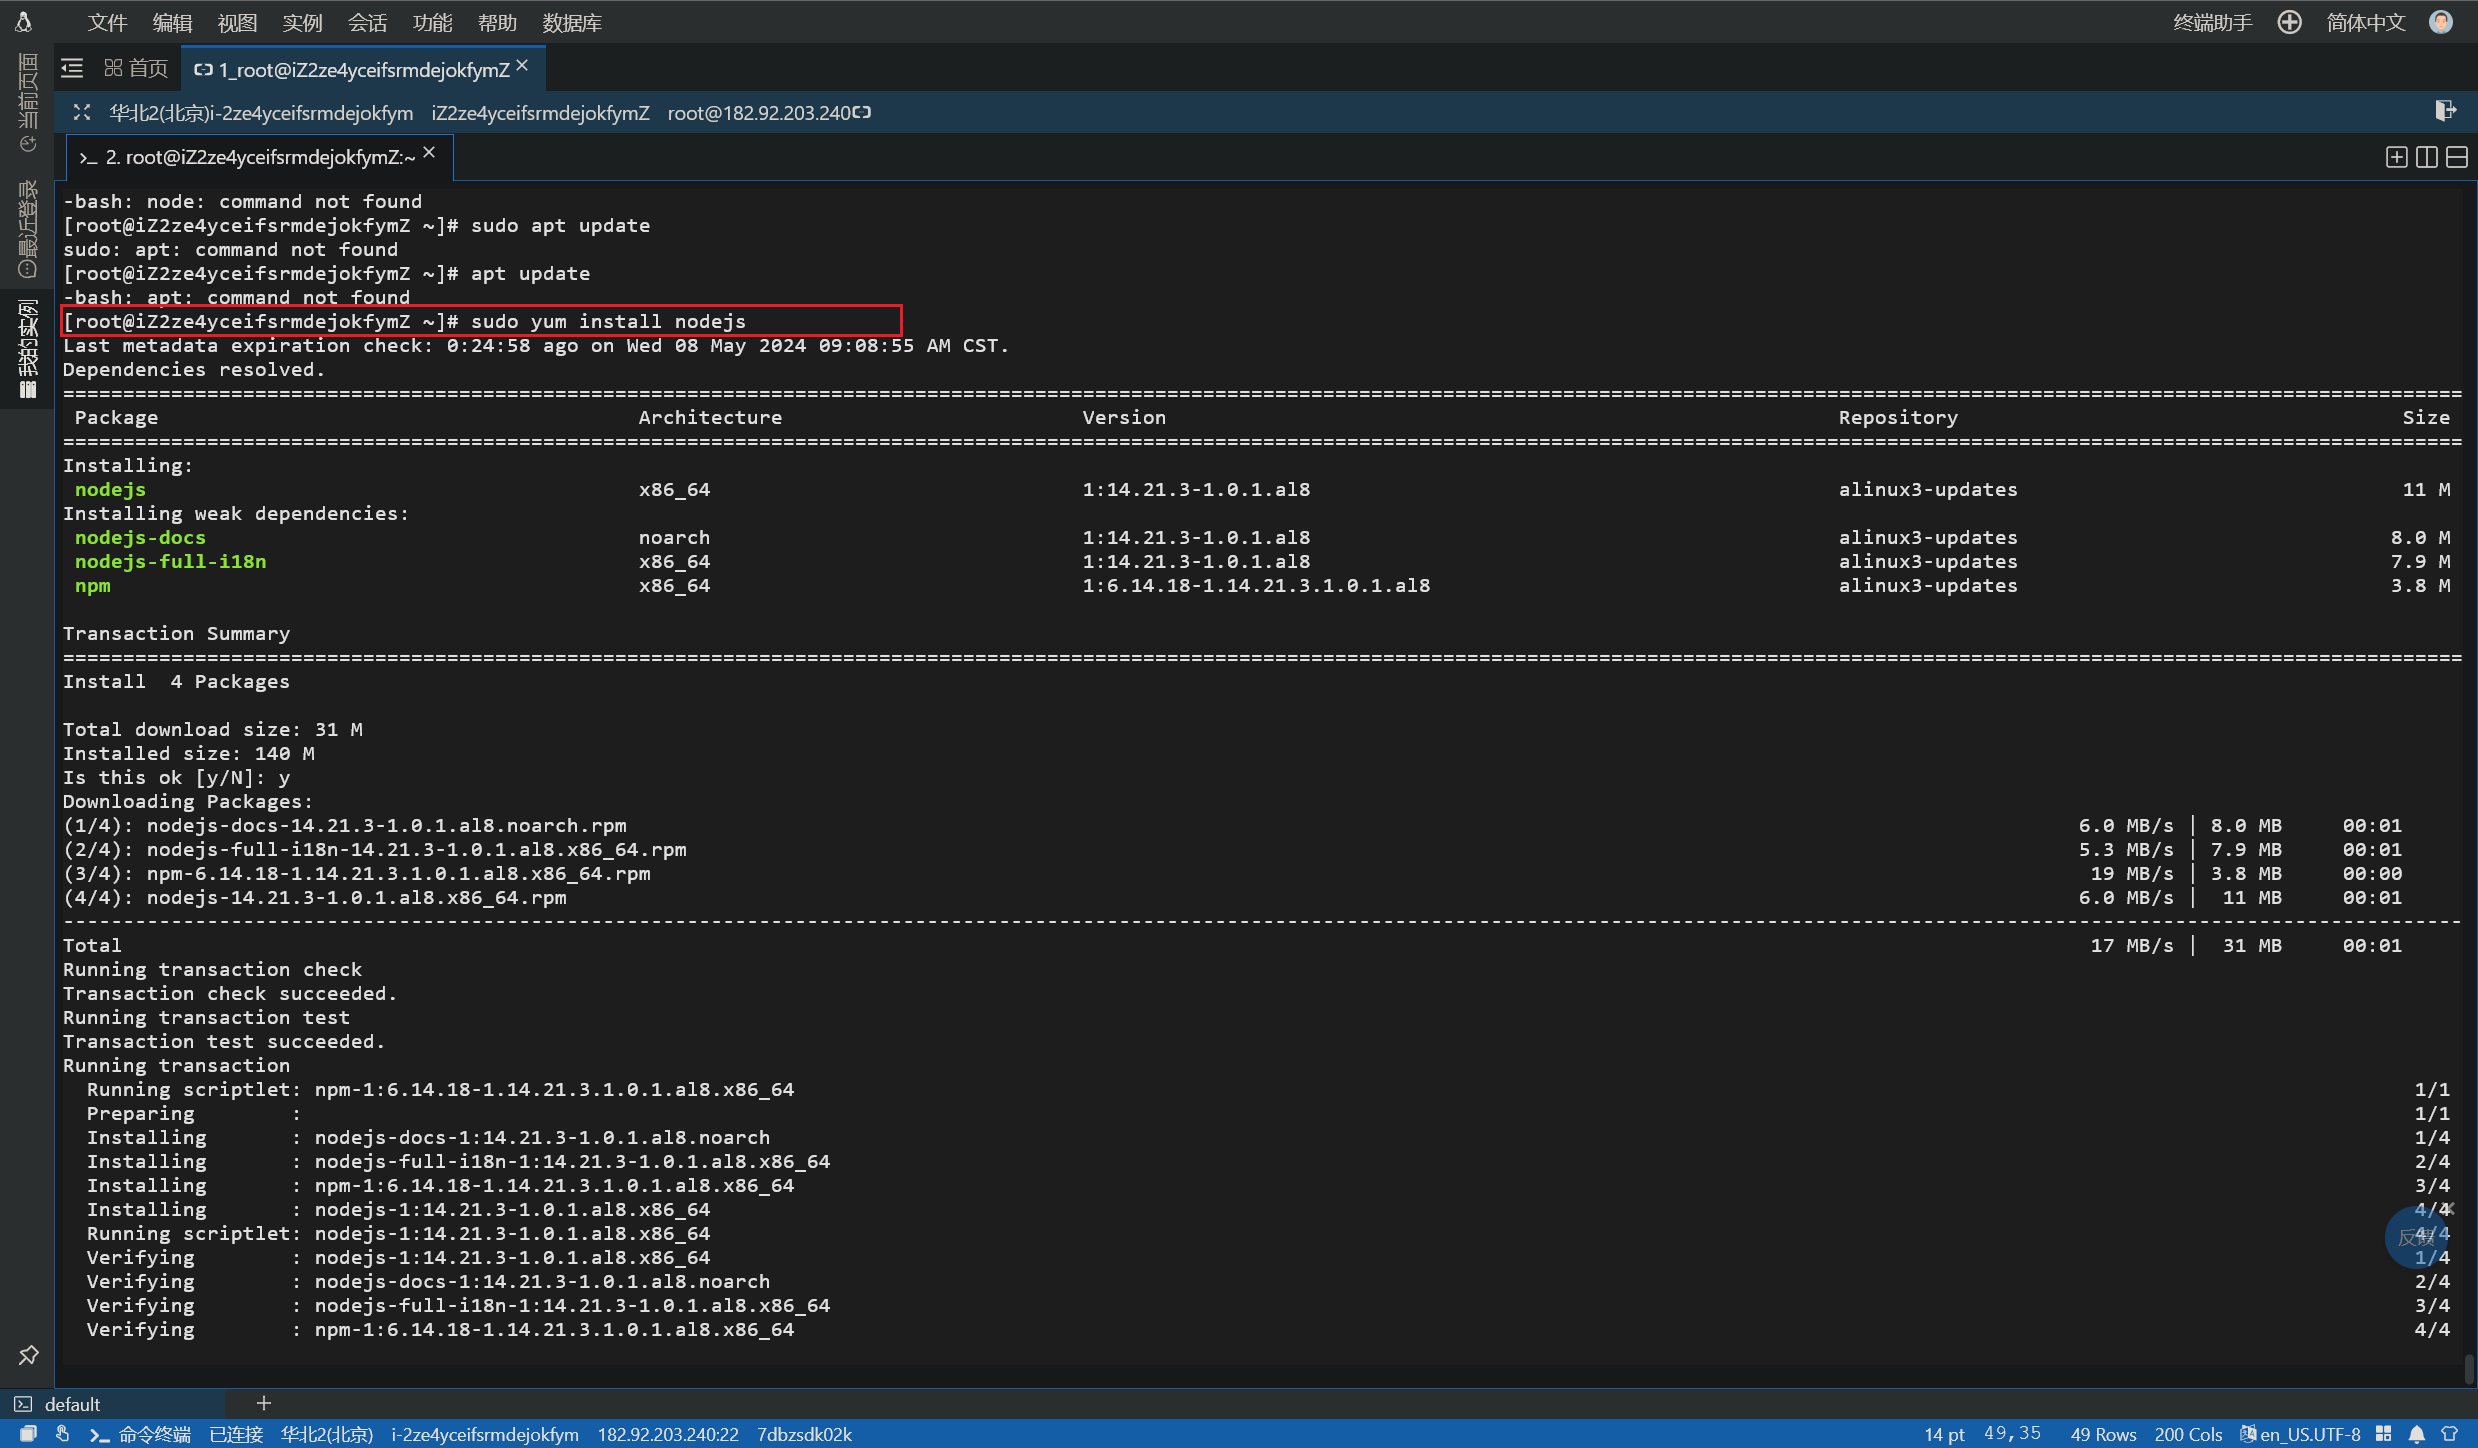The width and height of the screenshot is (2478, 1448).
Task: Click the 已连接 connection status
Action: click(x=236, y=1434)
